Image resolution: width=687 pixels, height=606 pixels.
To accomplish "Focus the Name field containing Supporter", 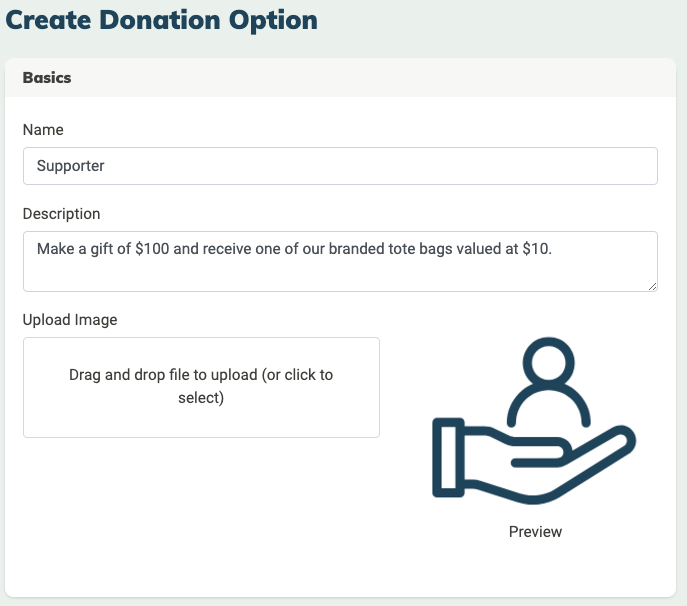I will pos(340,166).
